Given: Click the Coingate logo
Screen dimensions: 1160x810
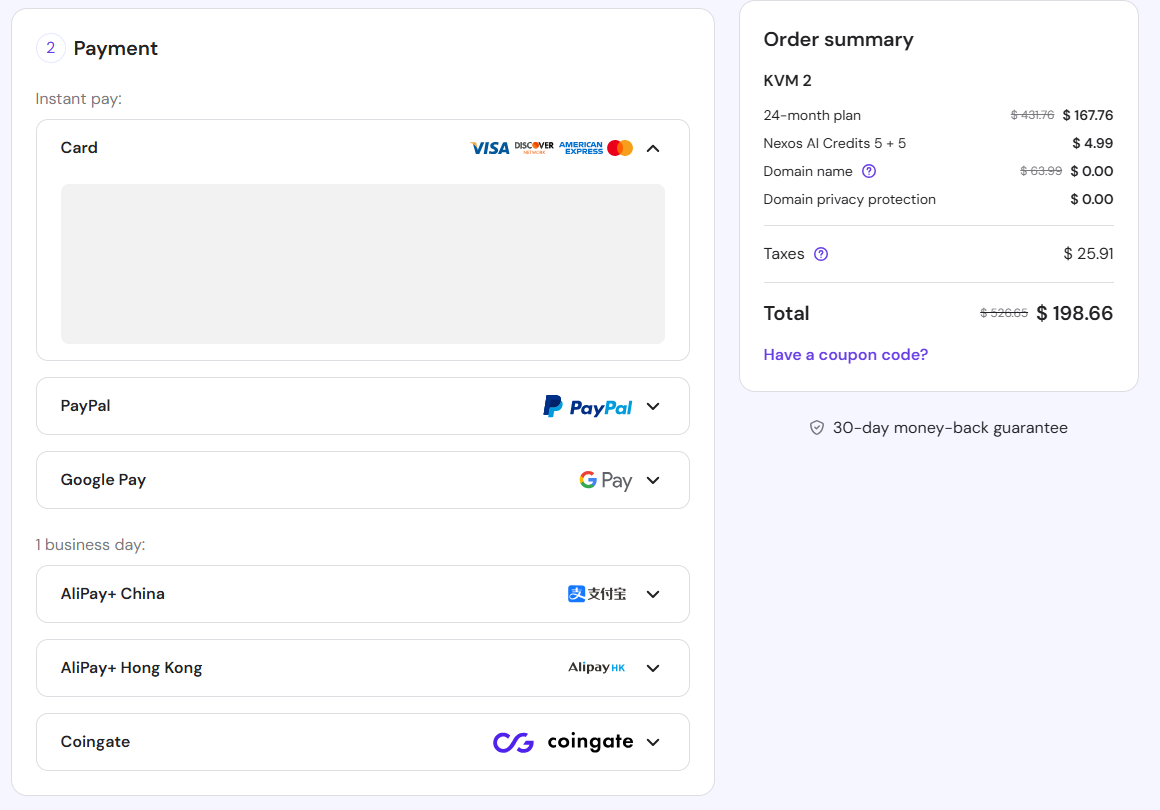Looking at the screenshot, I should click(x=563, y=742).
